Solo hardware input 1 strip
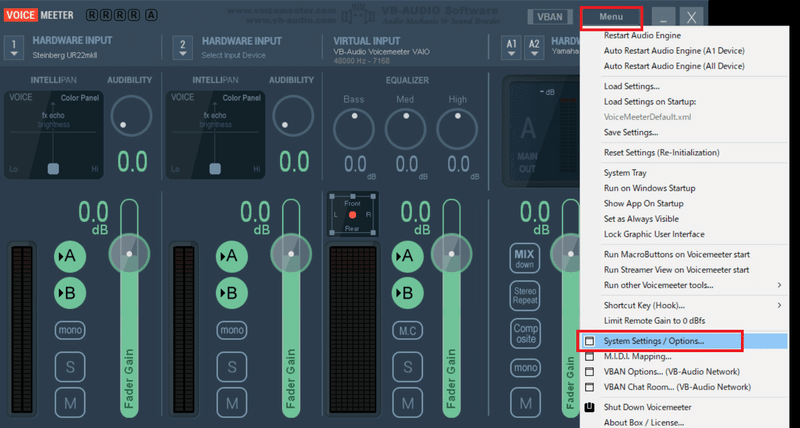This screenshot has width=800, height=428. [x=70, y=367]
